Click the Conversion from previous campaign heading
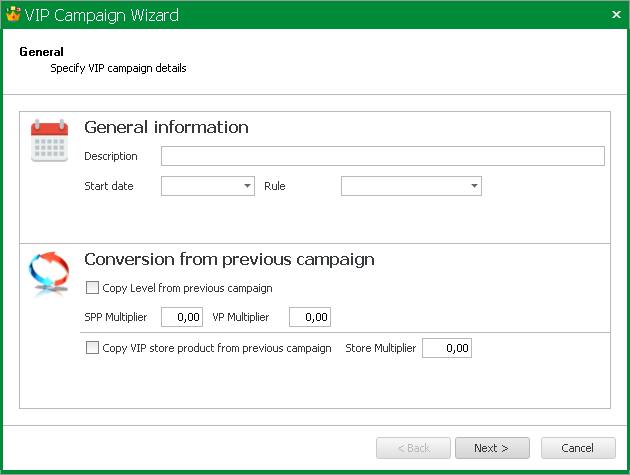Viewport: 630px width, 475px height. coord(229,260)
